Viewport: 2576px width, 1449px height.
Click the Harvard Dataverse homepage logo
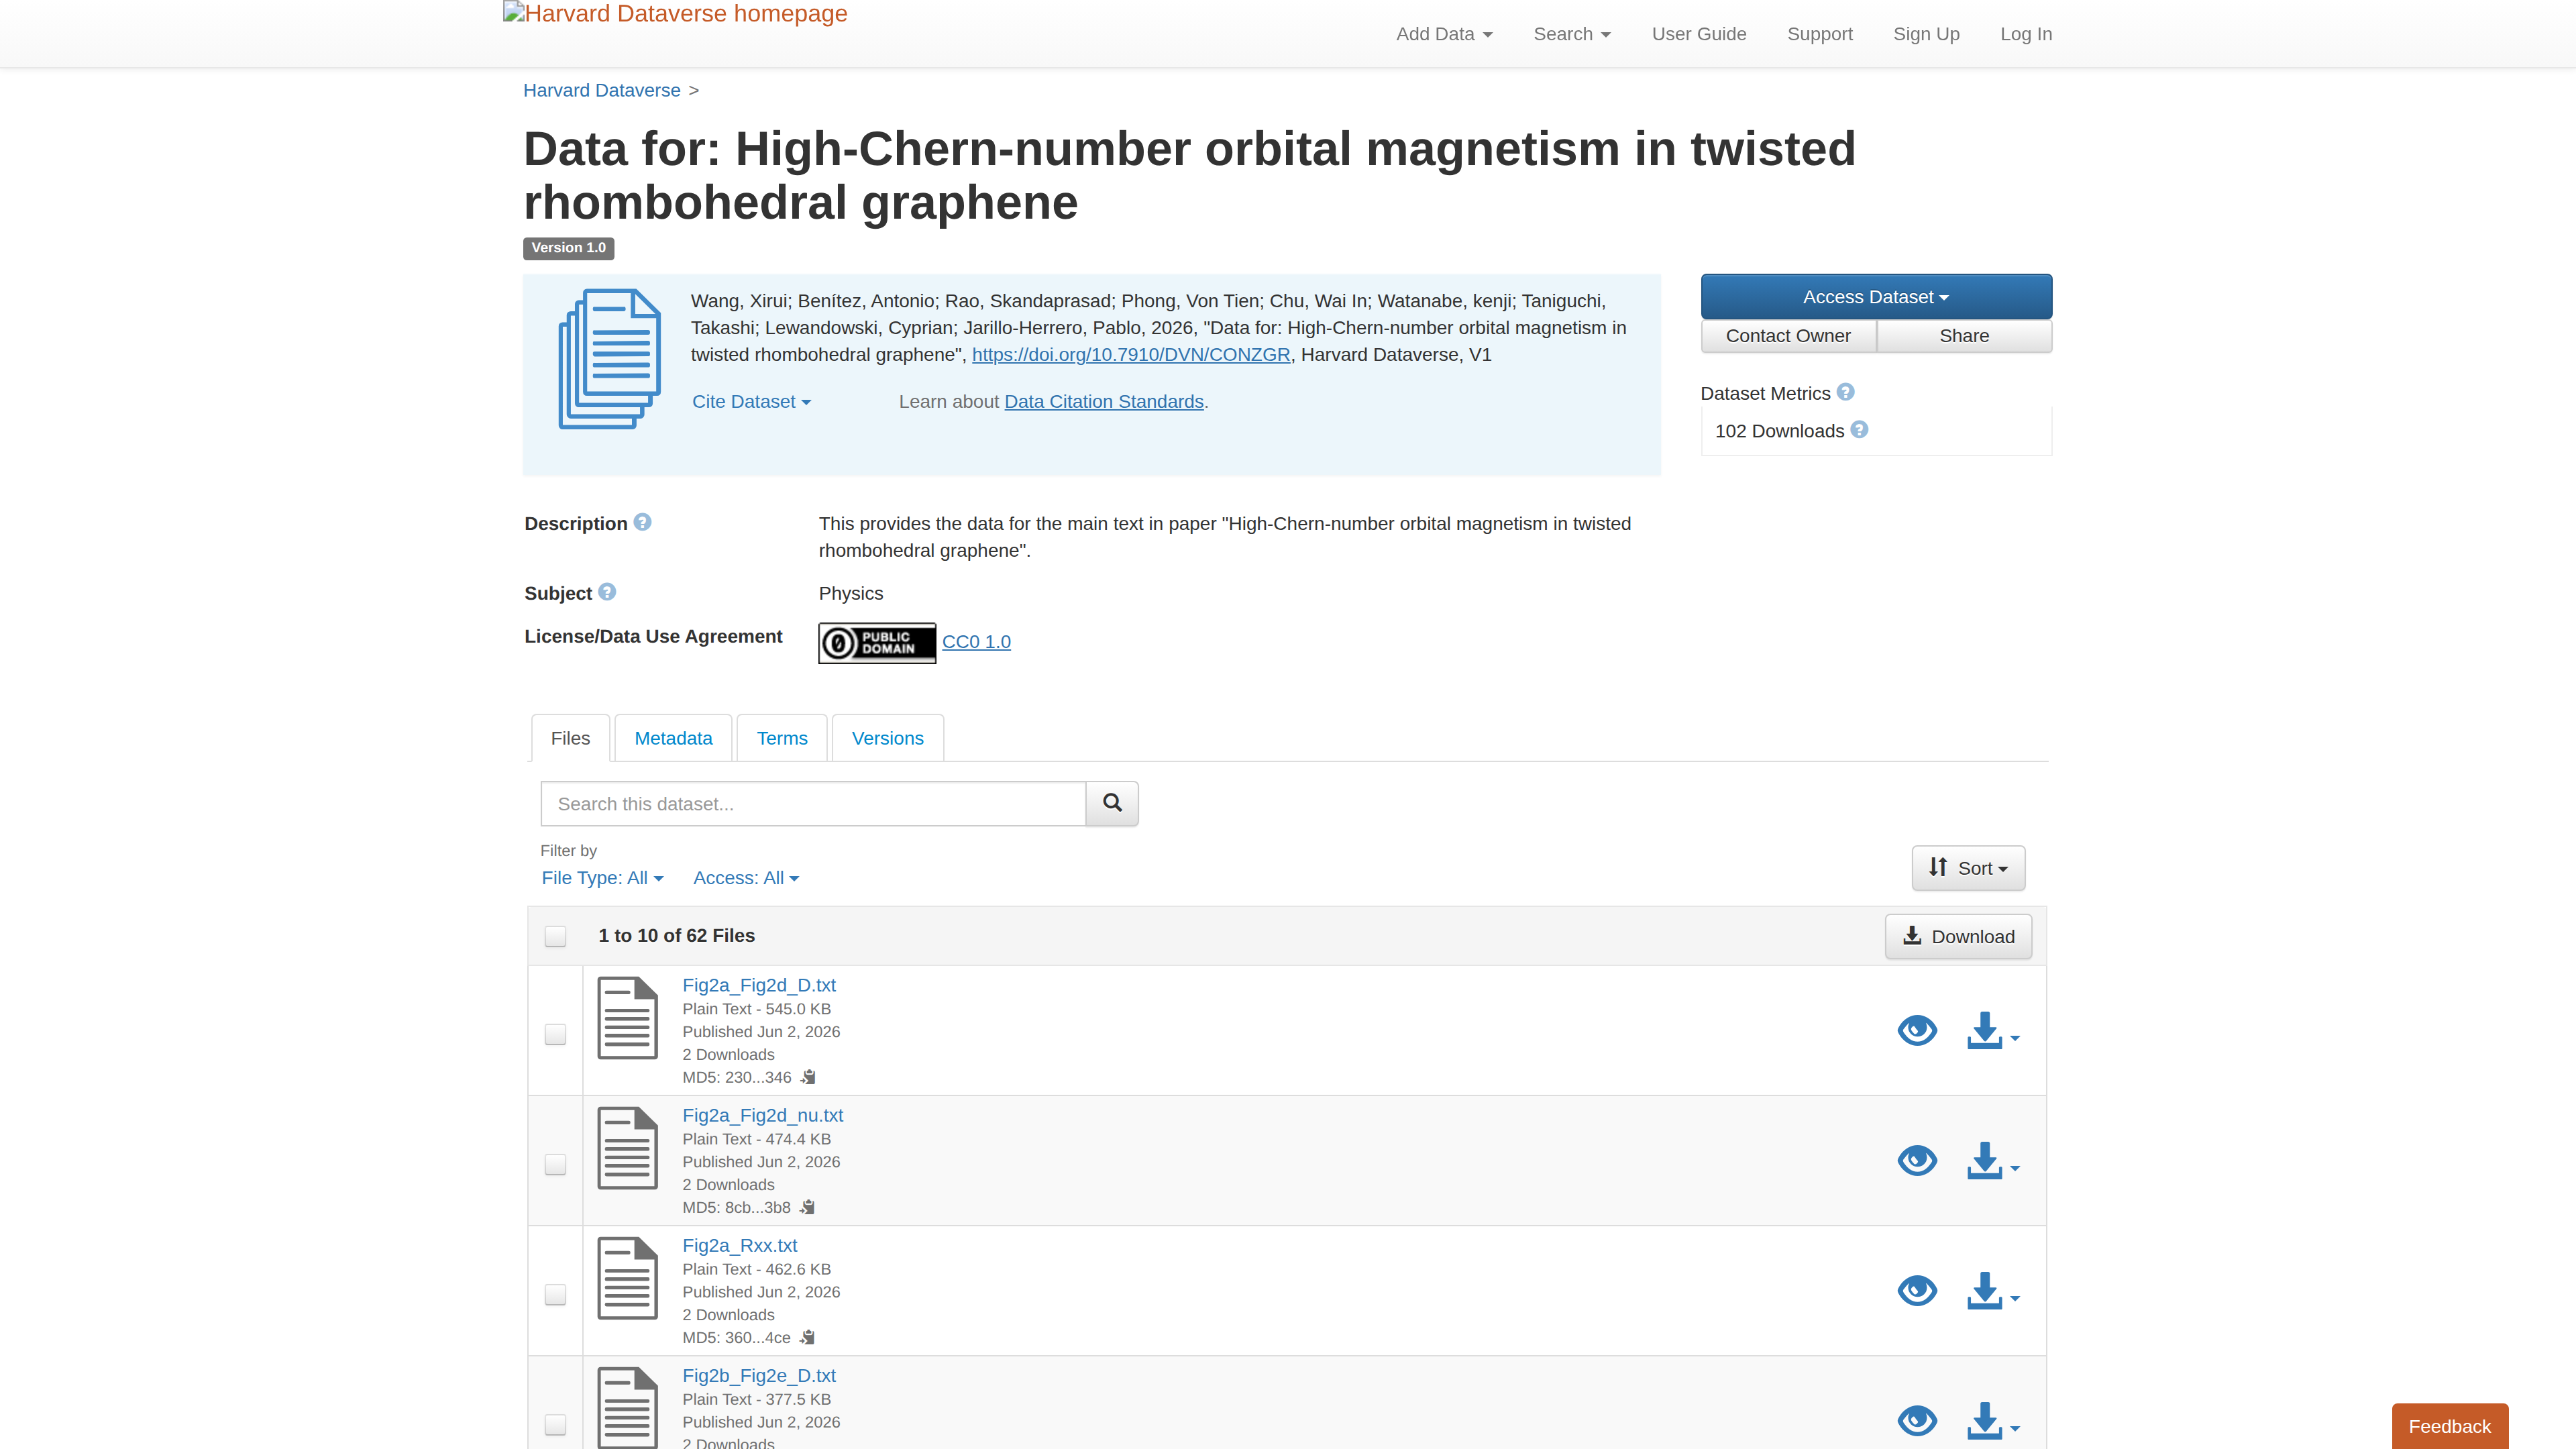tap(675, 14)
